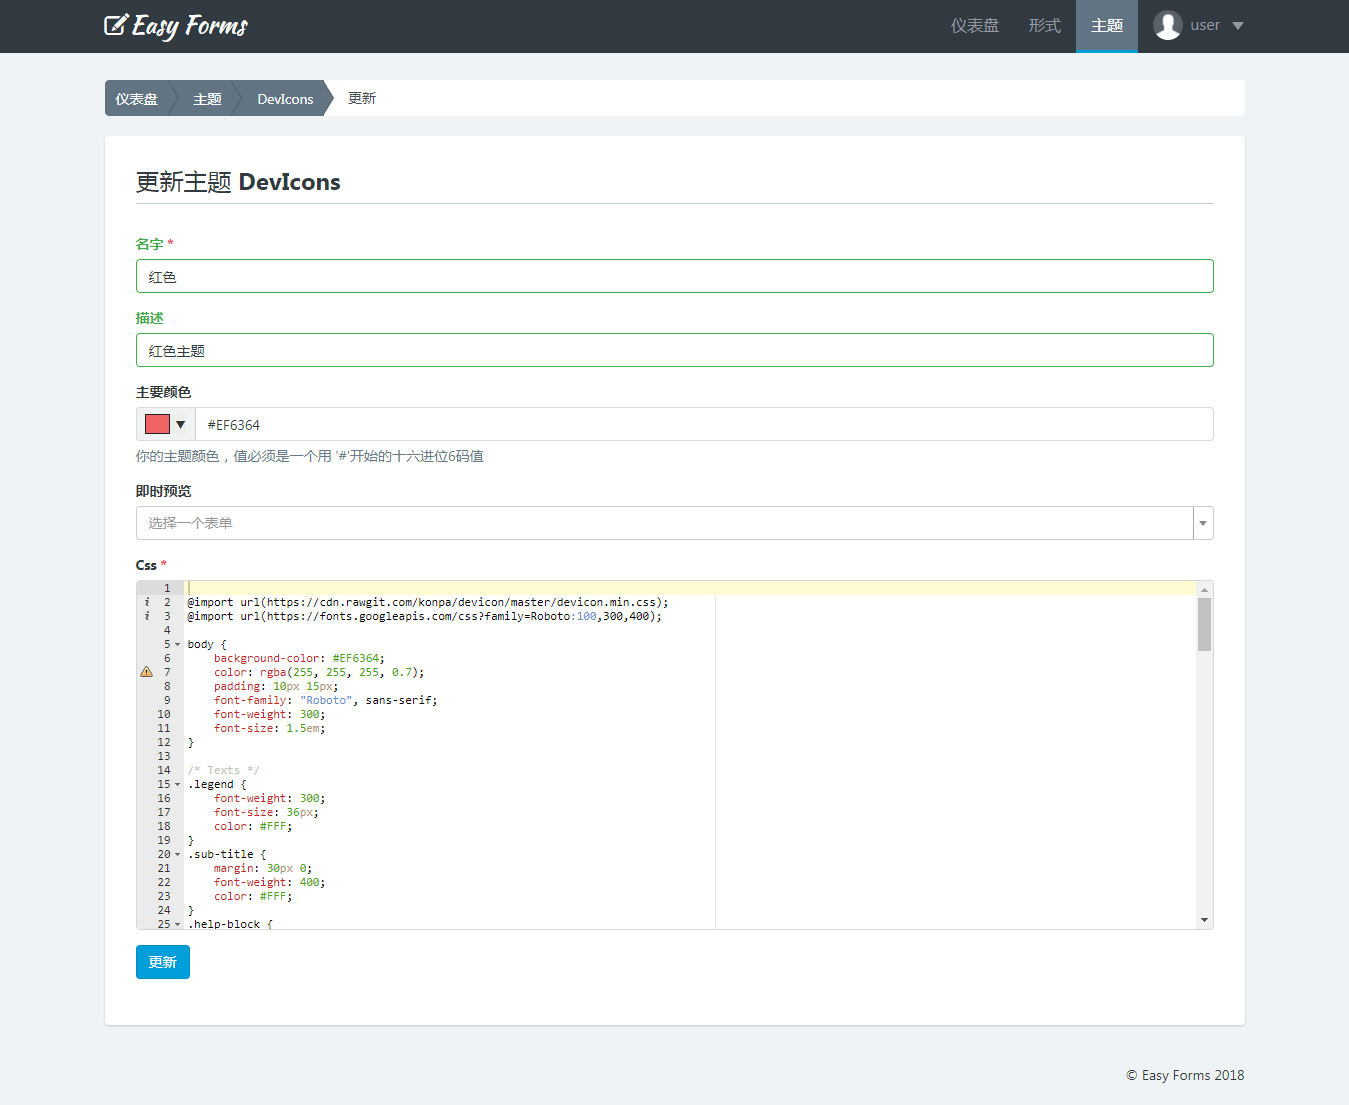Fold the .sub-title CSS block
1349x1105 pixels.
[x=178, y=855]
